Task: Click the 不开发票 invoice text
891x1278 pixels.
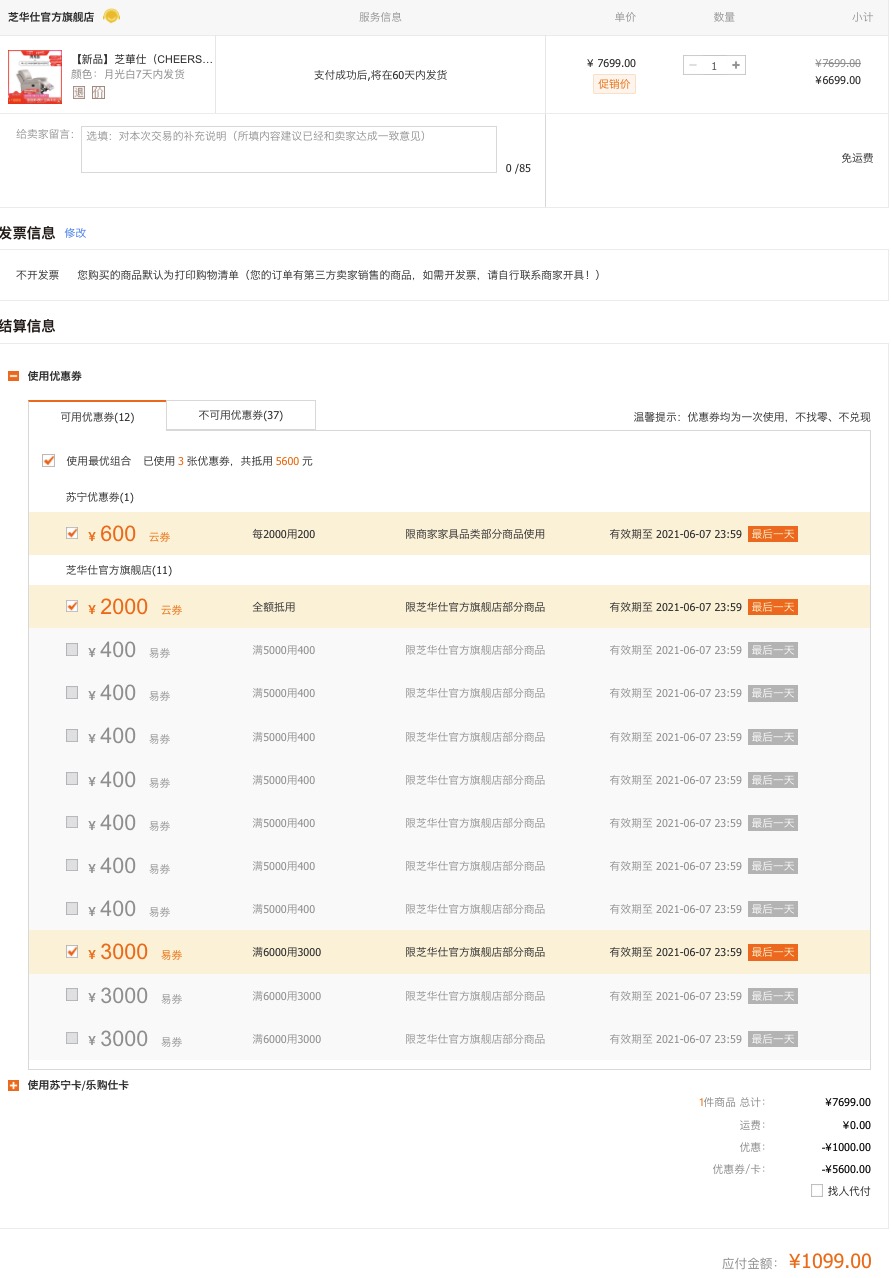Action: click(38, 274)
